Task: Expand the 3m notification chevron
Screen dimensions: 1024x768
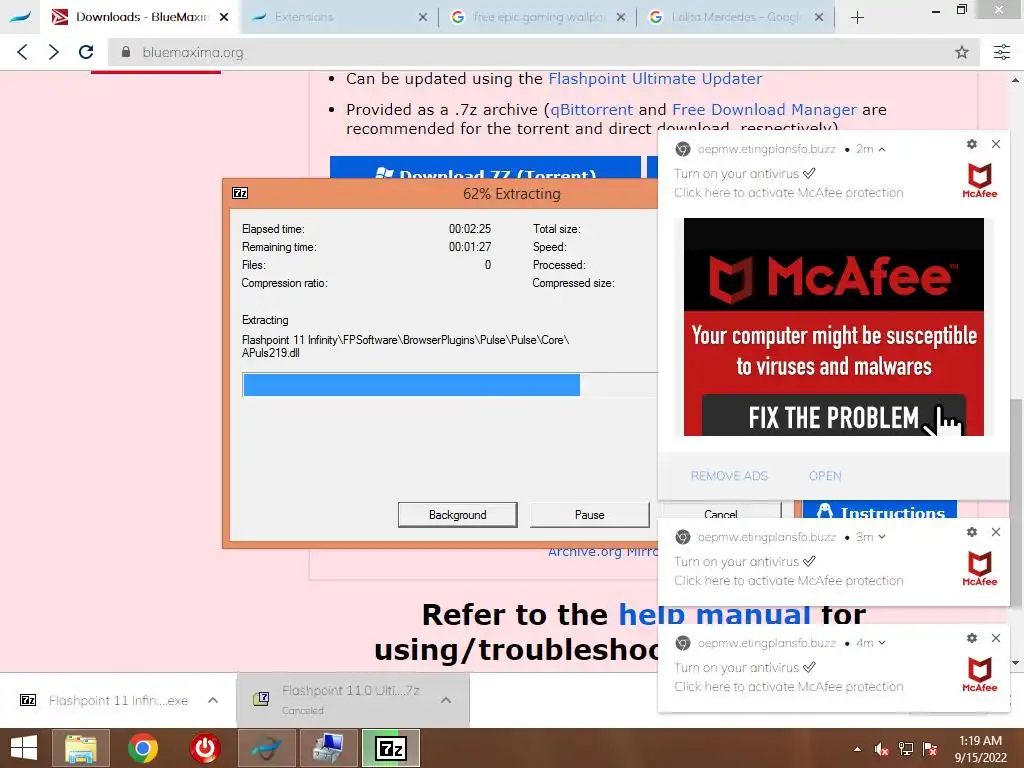Action: click(x=882, y=537)
